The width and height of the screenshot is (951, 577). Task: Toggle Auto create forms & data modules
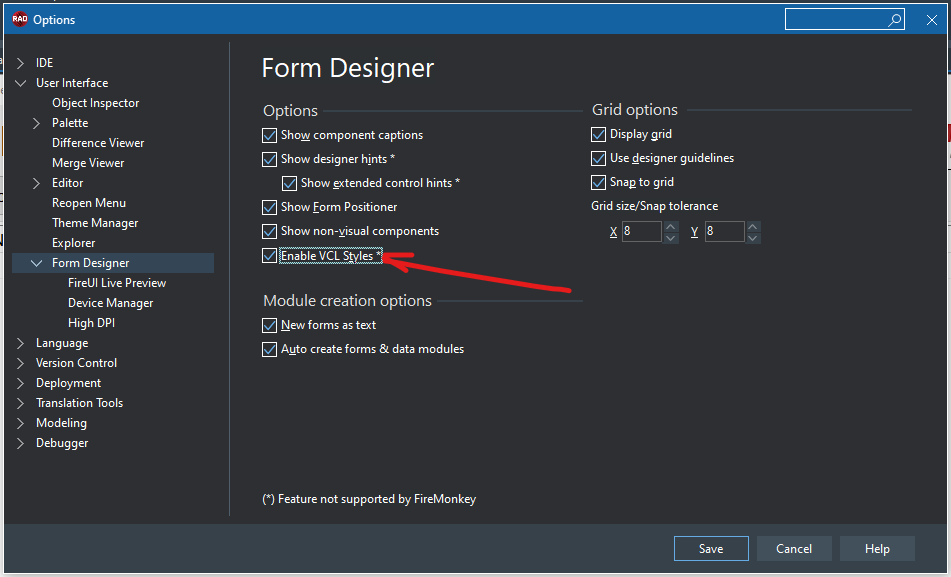click(269, 349)
